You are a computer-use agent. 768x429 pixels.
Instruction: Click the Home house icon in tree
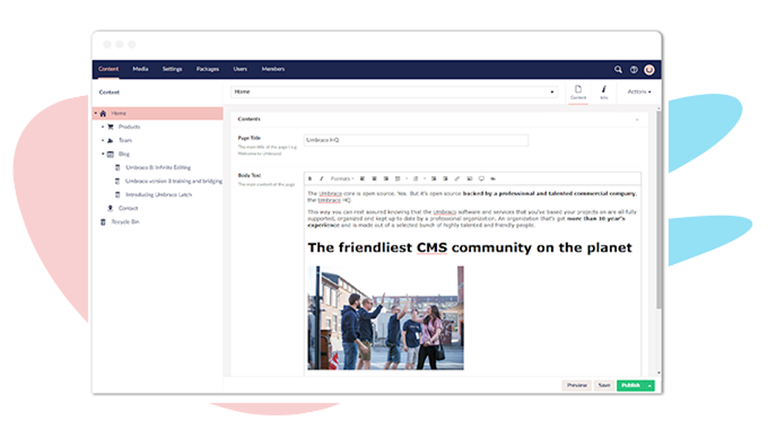point(103,114)
